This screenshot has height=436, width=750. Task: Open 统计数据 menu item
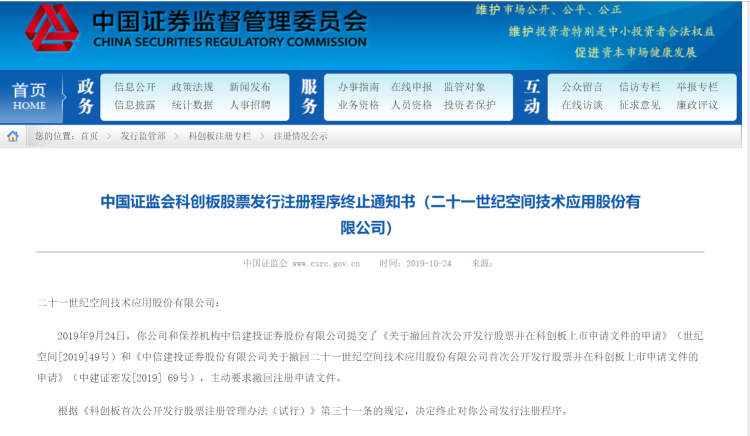click(x=192, y=105)
